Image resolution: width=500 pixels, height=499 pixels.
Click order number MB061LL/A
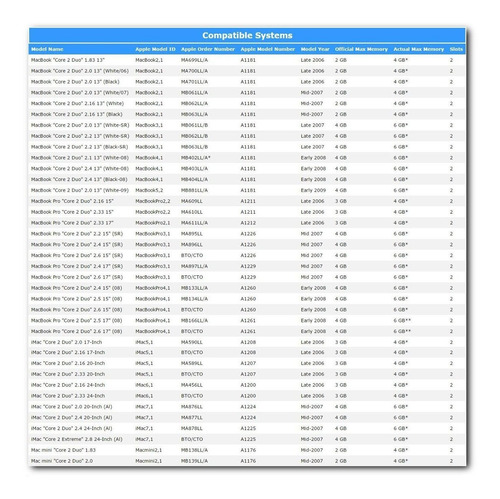click(194, 93)
